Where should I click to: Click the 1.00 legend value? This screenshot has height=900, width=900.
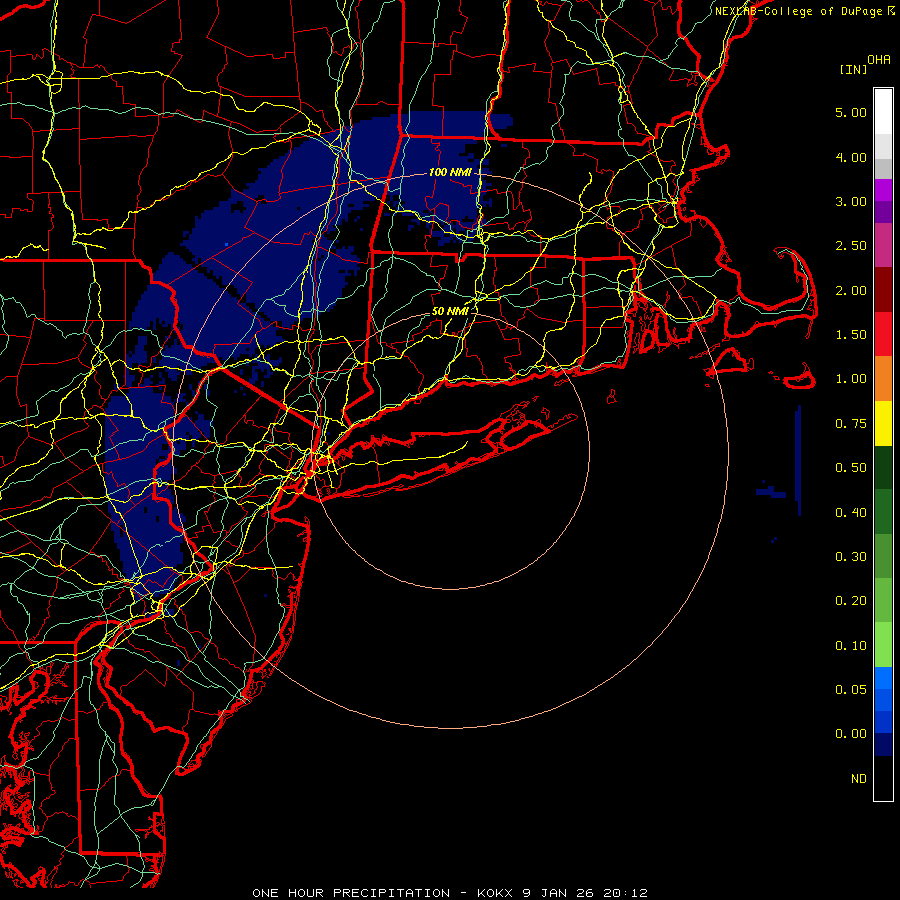coord(851,379)
